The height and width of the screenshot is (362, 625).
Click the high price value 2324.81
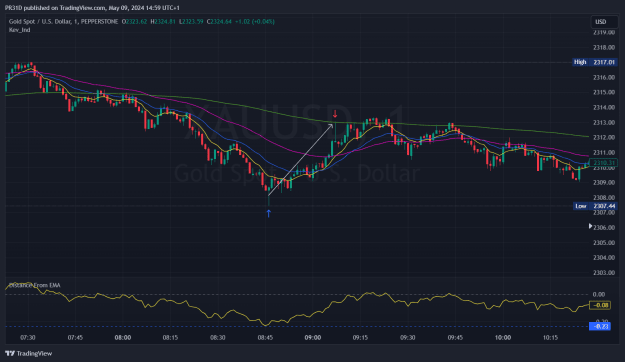(165, 22)
